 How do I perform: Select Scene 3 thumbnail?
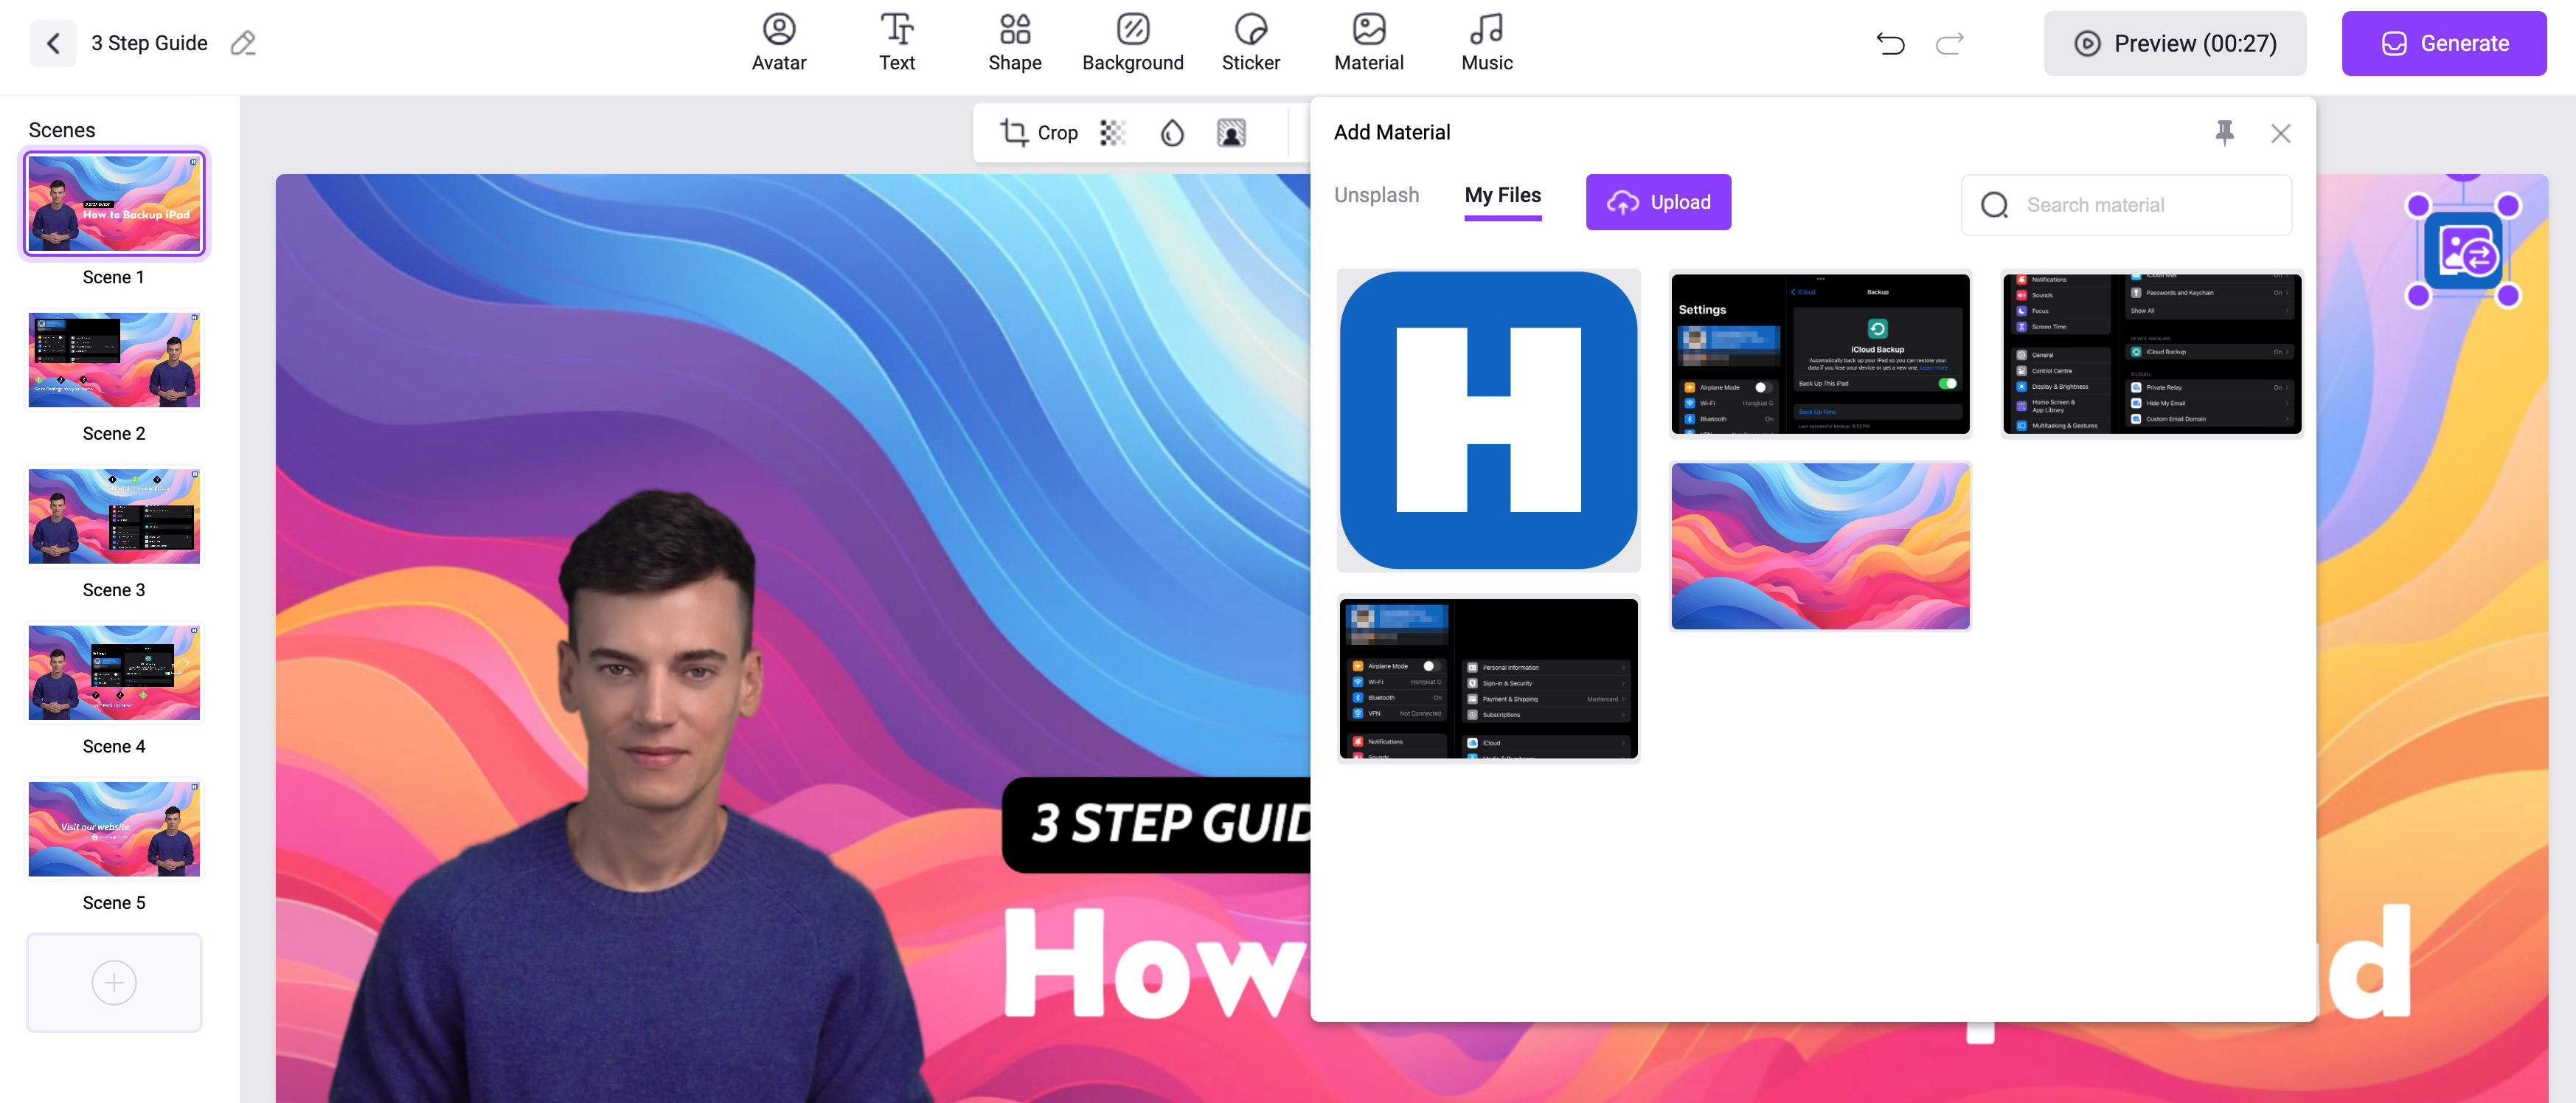point(114,516)
